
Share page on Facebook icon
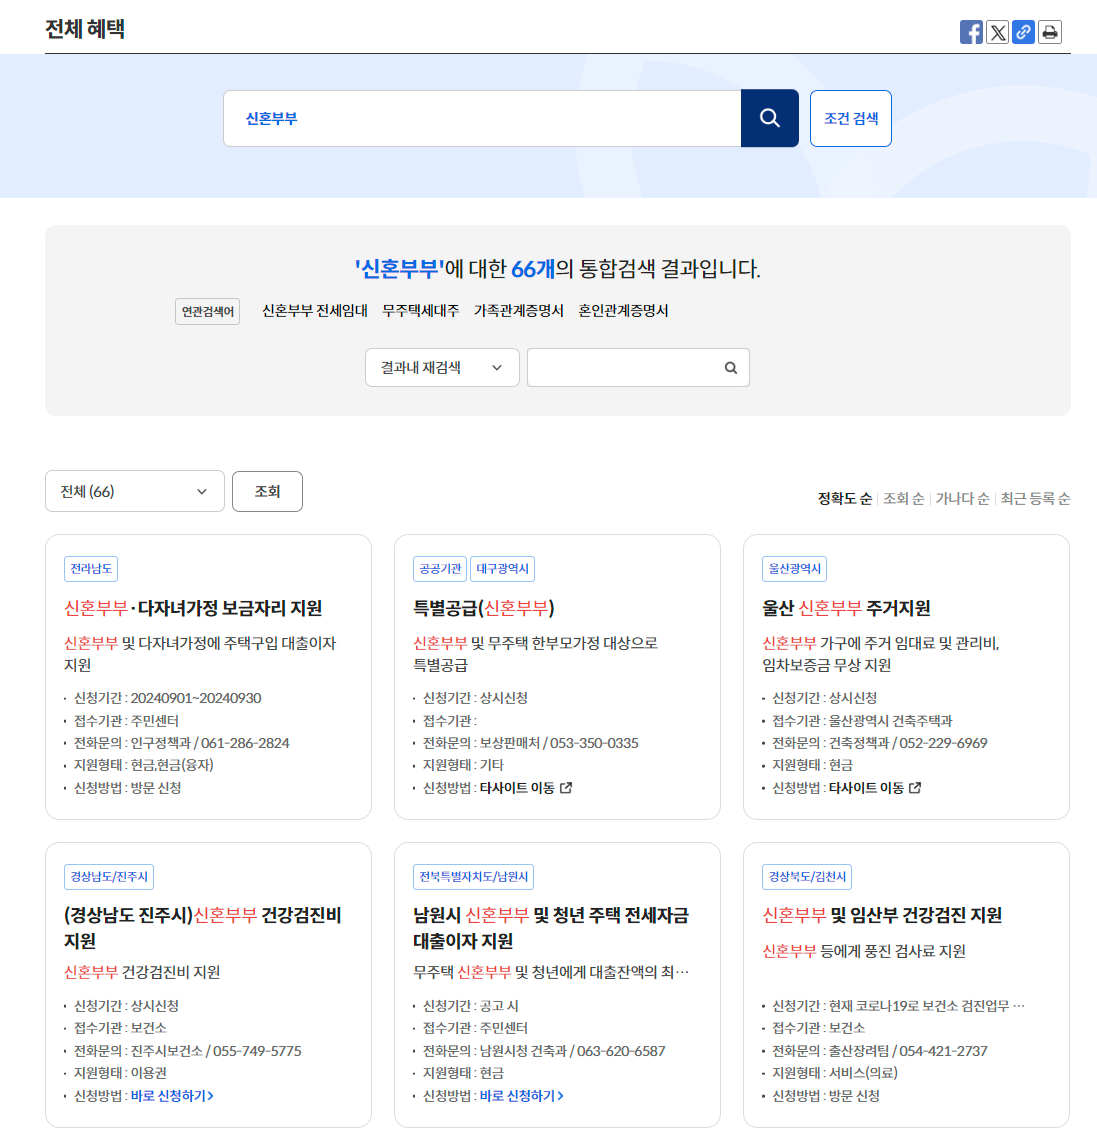pyautogui.click(x=970, y=32)
